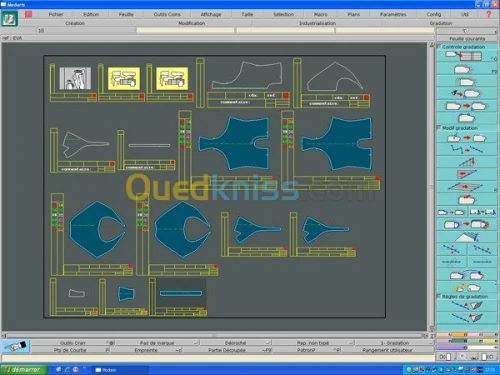The width and height of the screenshot is (500, 375).
Task: Click the vertical scrollbar of the work area
Action: [x=432, y=187]
